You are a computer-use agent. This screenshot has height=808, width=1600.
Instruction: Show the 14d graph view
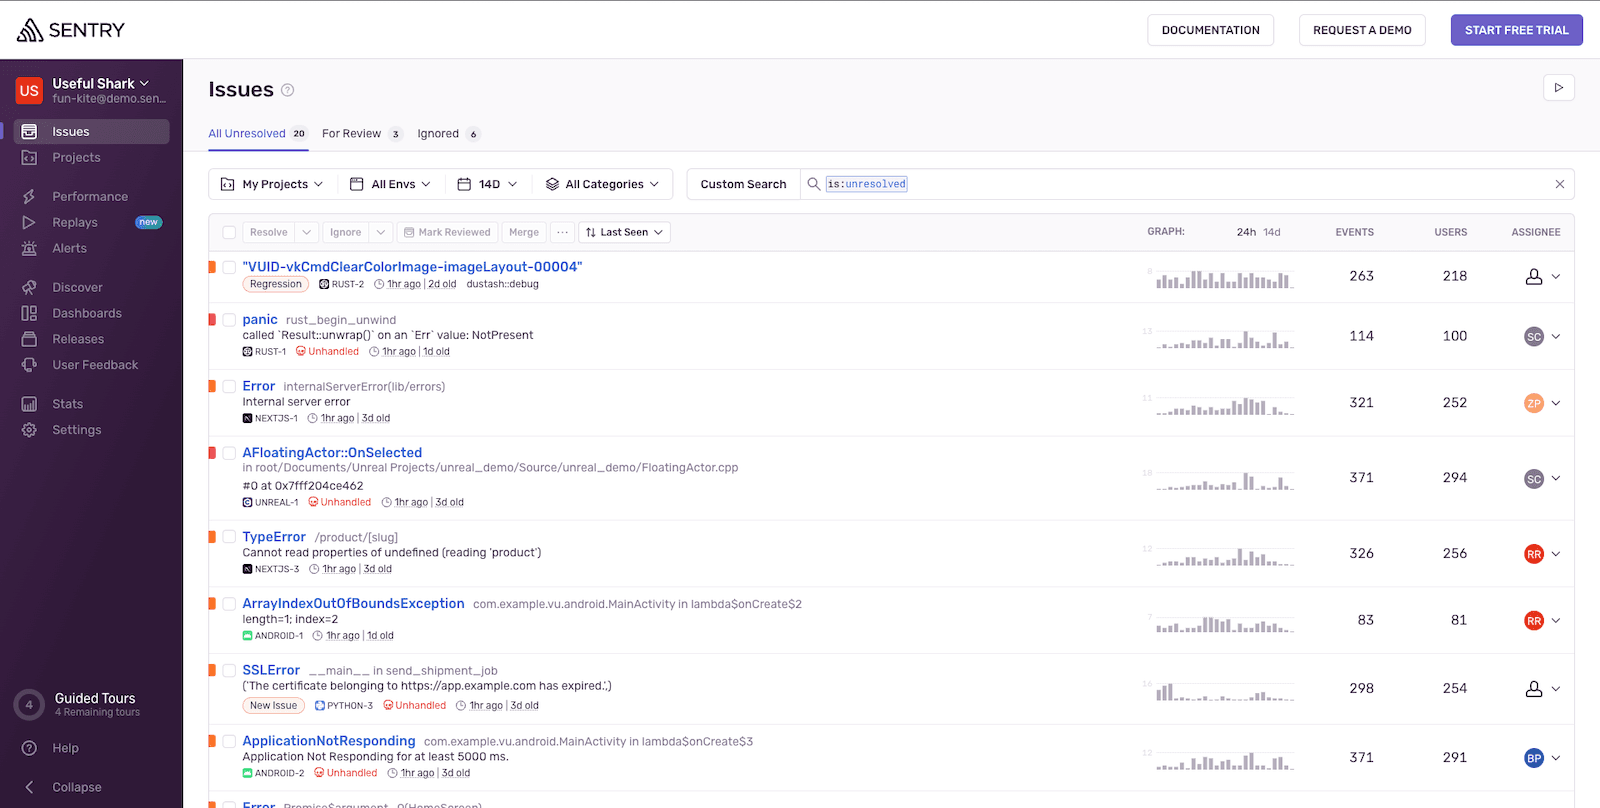tap(1272, 233)
